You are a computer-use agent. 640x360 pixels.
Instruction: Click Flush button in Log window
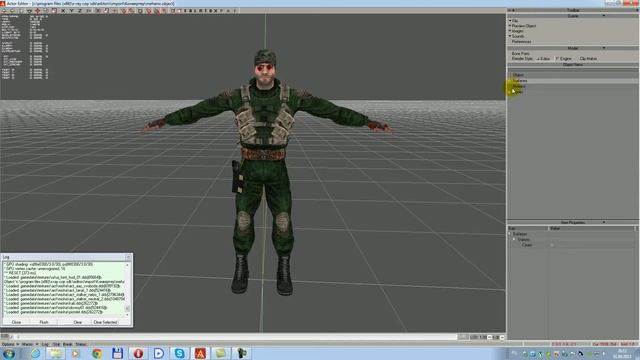pos(44,322)
